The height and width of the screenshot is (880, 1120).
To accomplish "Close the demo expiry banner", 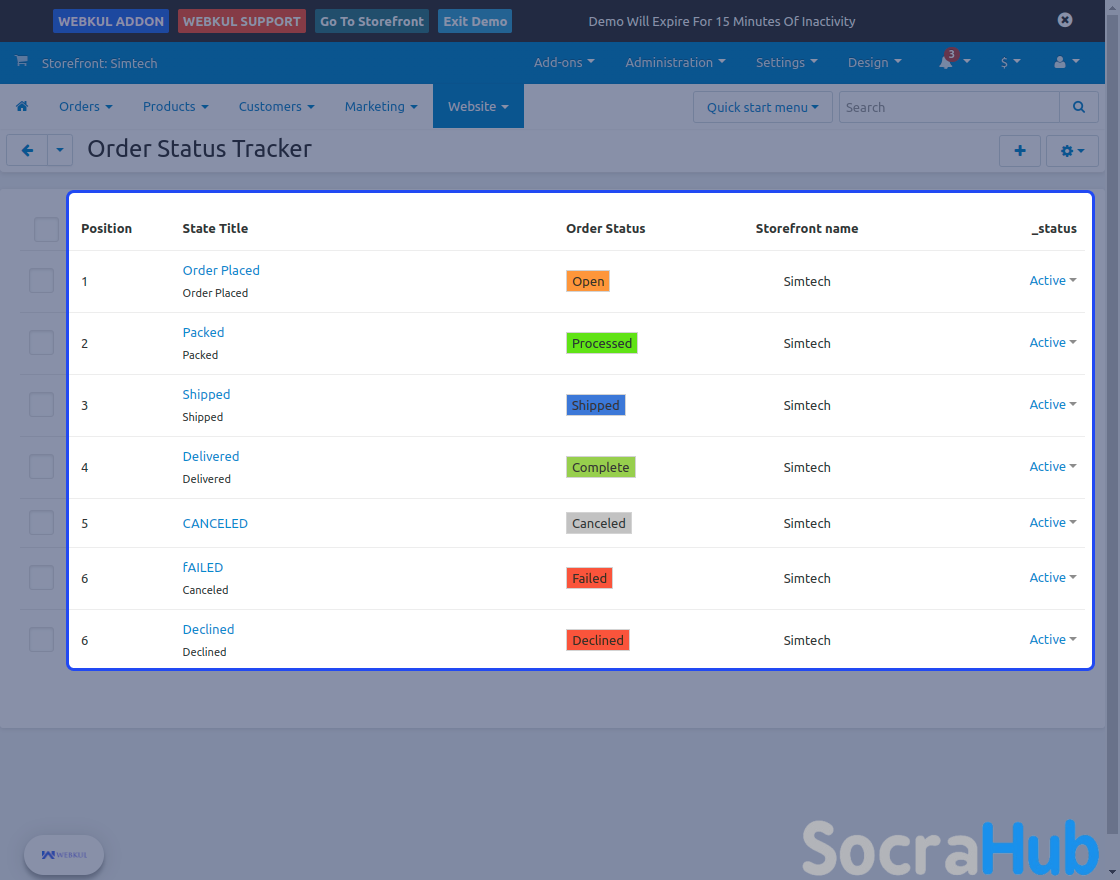I will pos(1065,20).
